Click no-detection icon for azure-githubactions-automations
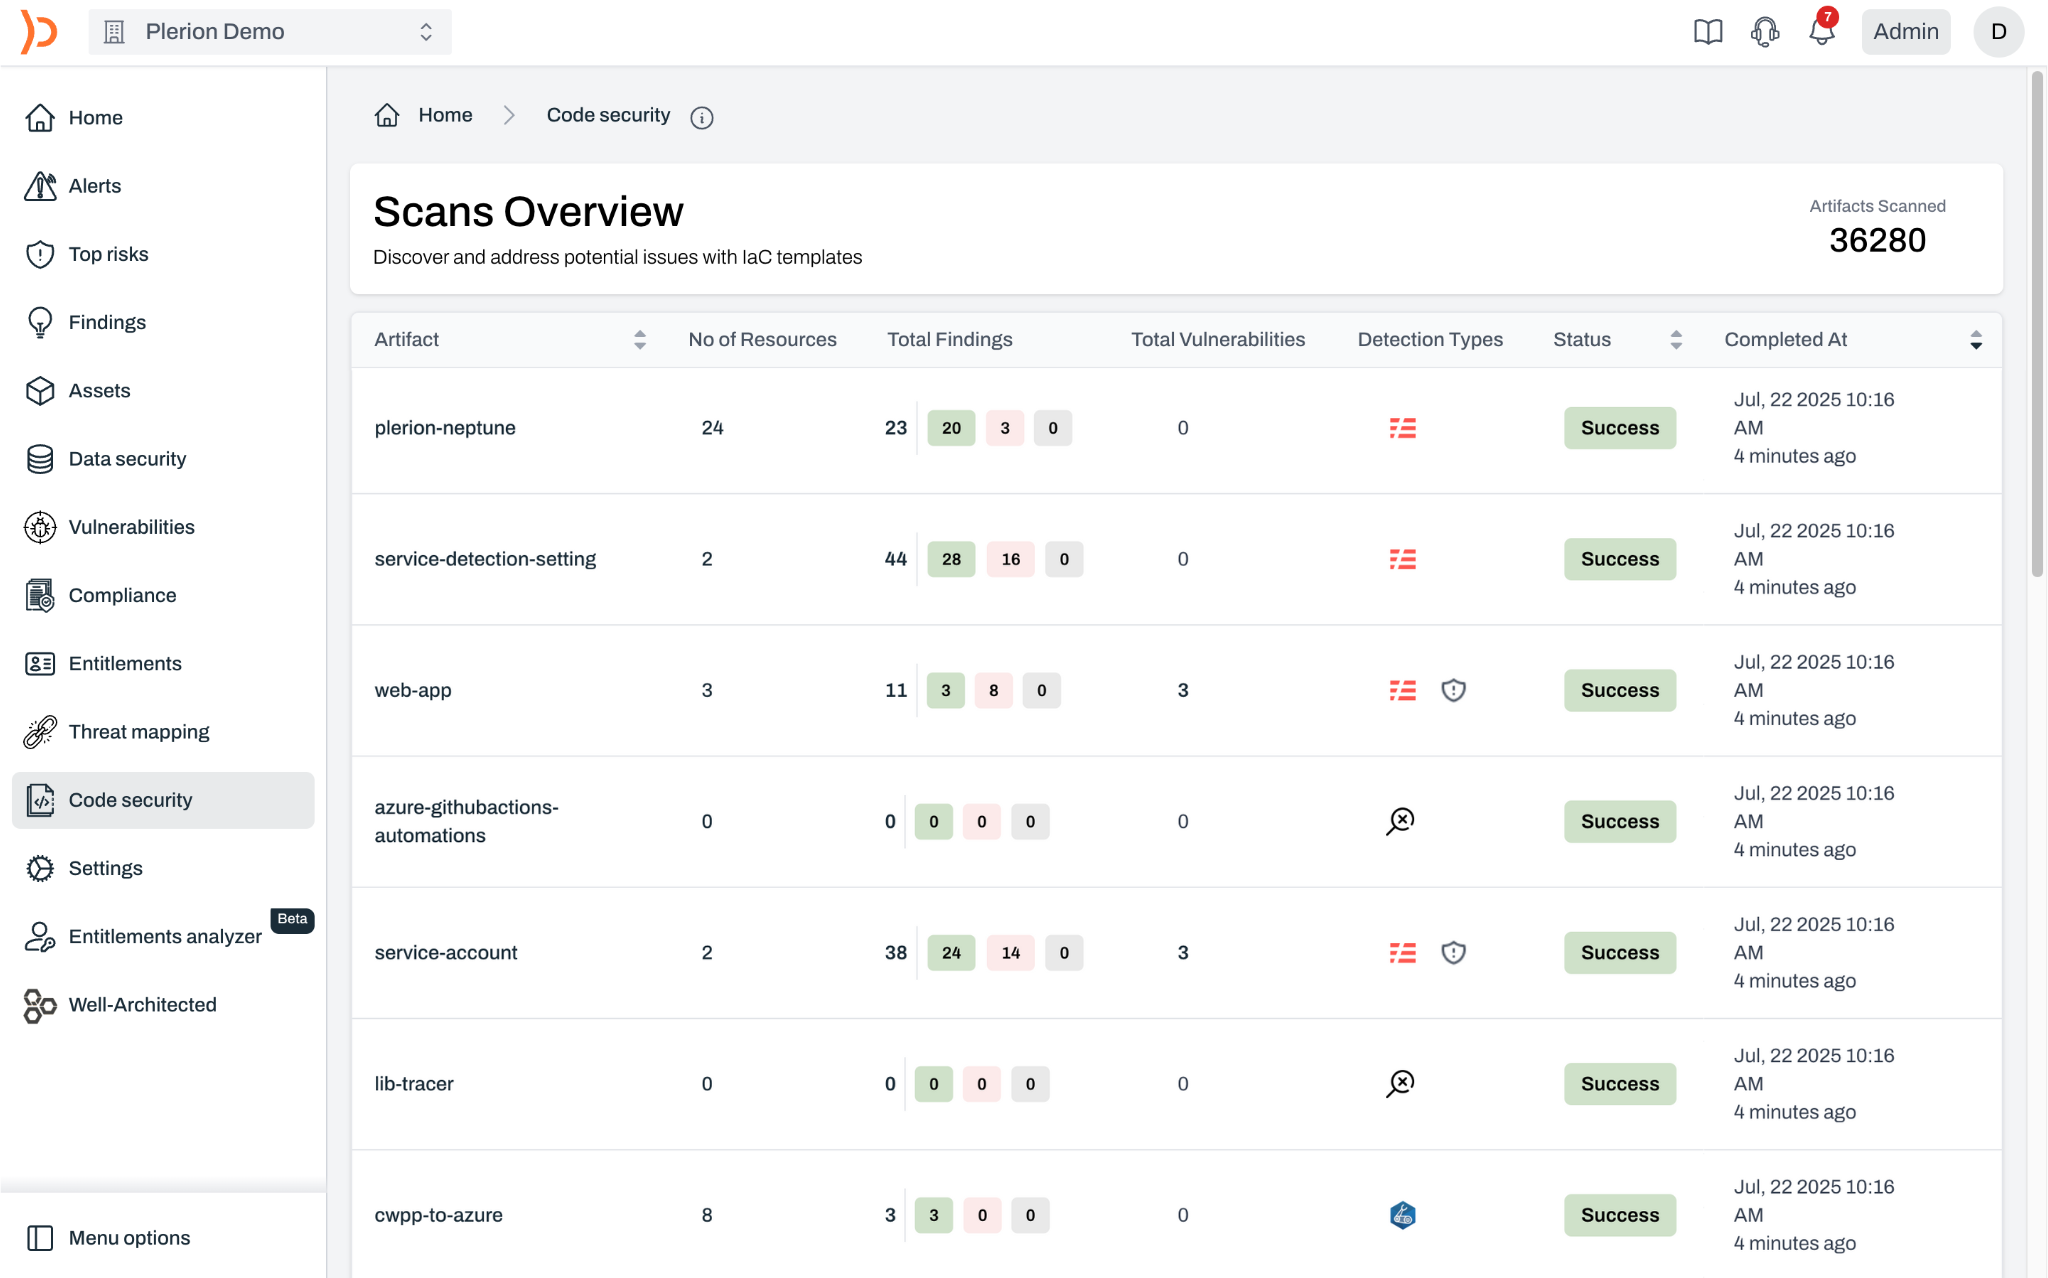The height and width of the screenshot is (1278, 2048). pyautogui.click(x=1400, y=821)
